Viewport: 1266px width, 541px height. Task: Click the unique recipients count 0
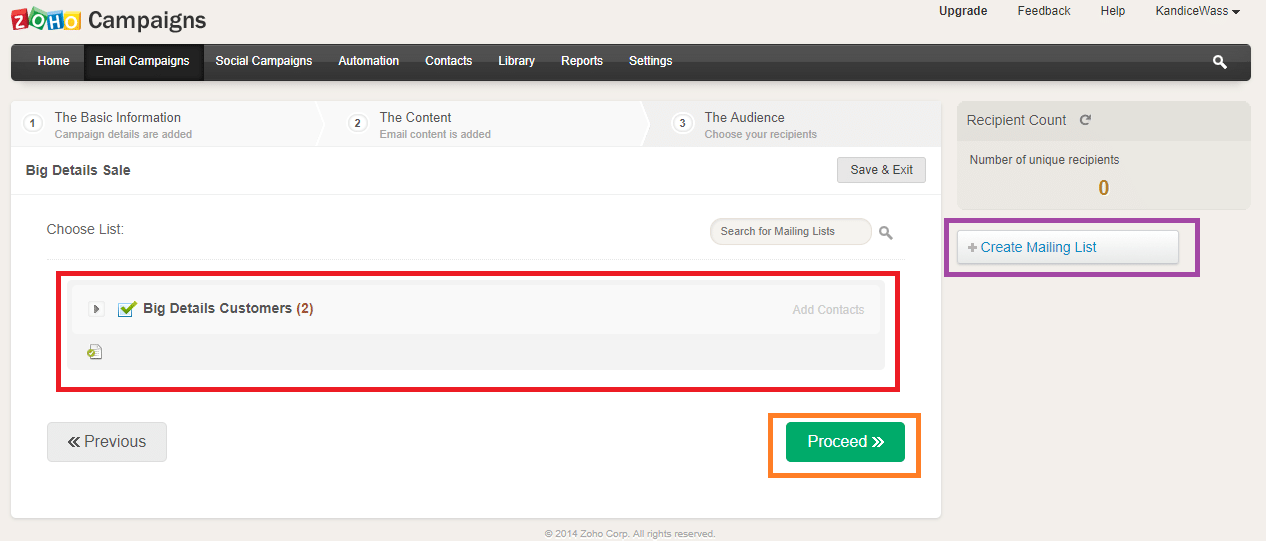point(1104,188)
